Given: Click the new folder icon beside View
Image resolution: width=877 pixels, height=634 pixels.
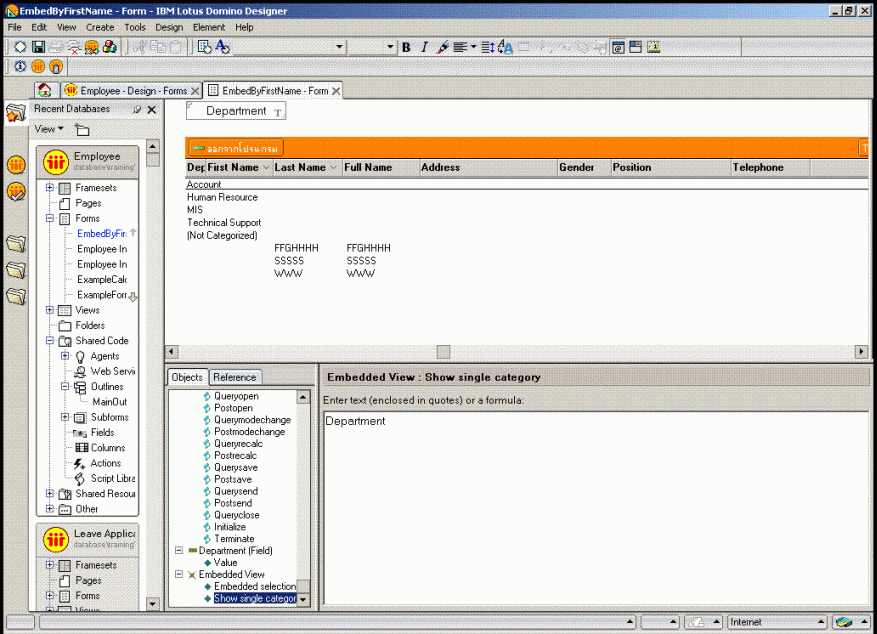Looking at the screenshot, I should click(82, 130).
